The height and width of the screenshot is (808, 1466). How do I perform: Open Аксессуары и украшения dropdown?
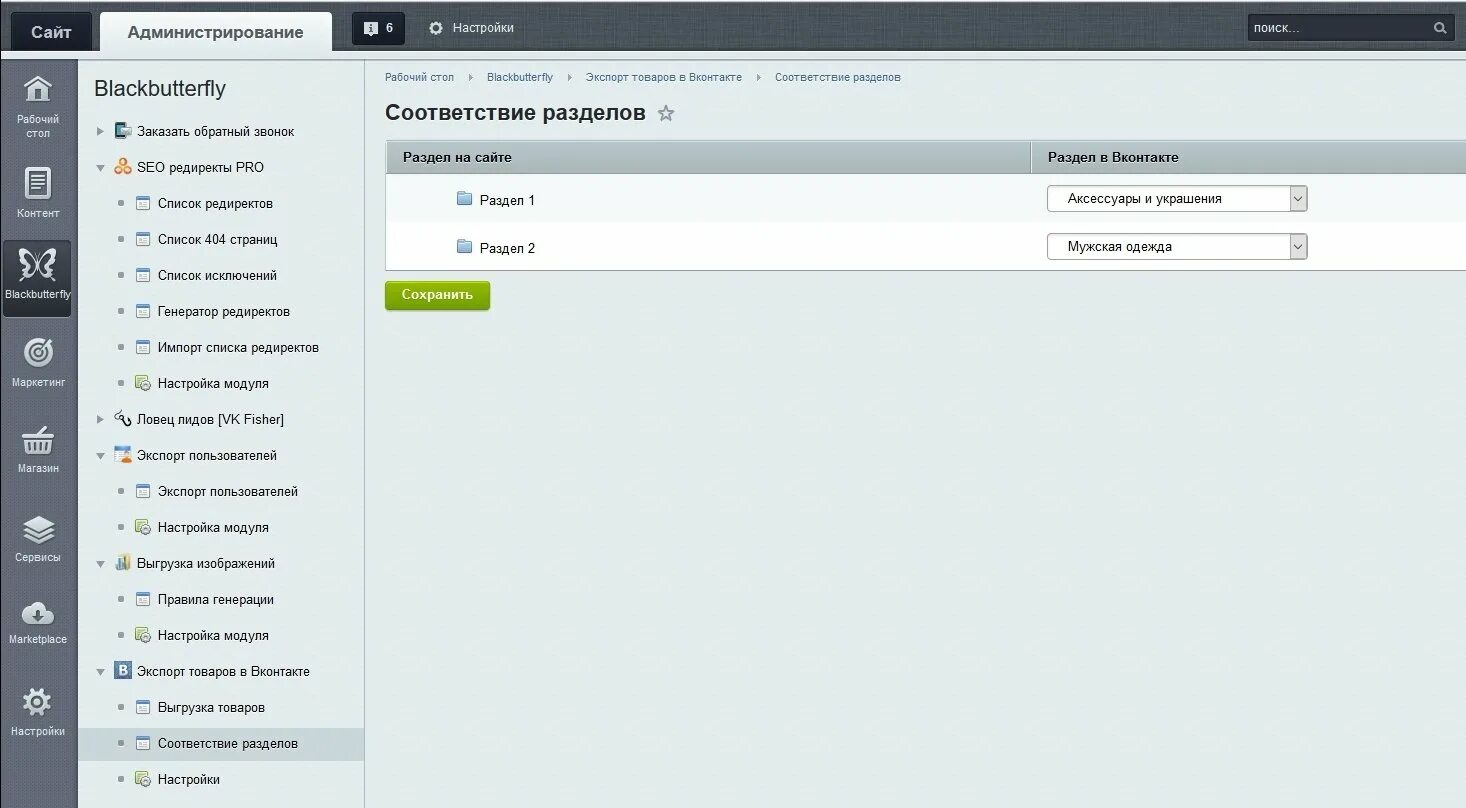click(x=1177, y=199)
